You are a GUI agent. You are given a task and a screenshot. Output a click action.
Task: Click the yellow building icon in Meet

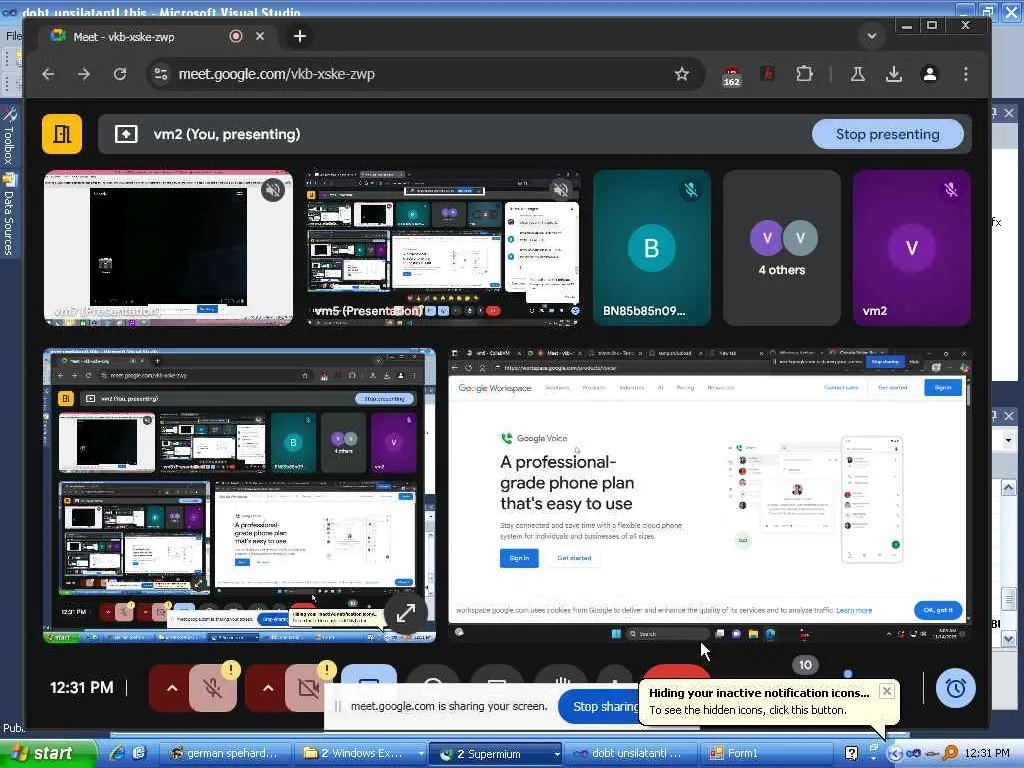62,135
